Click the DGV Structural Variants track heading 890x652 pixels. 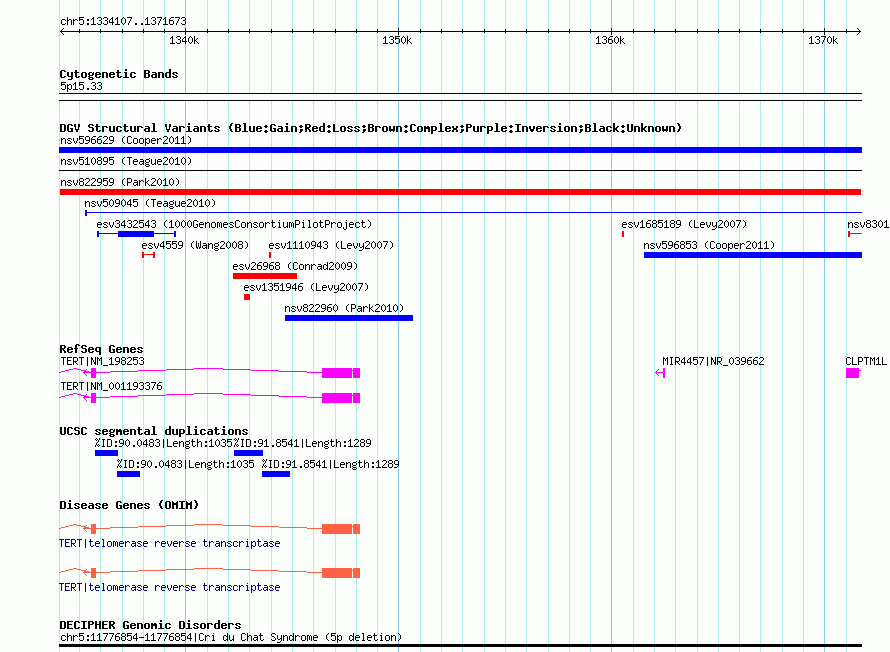[371, 128]
